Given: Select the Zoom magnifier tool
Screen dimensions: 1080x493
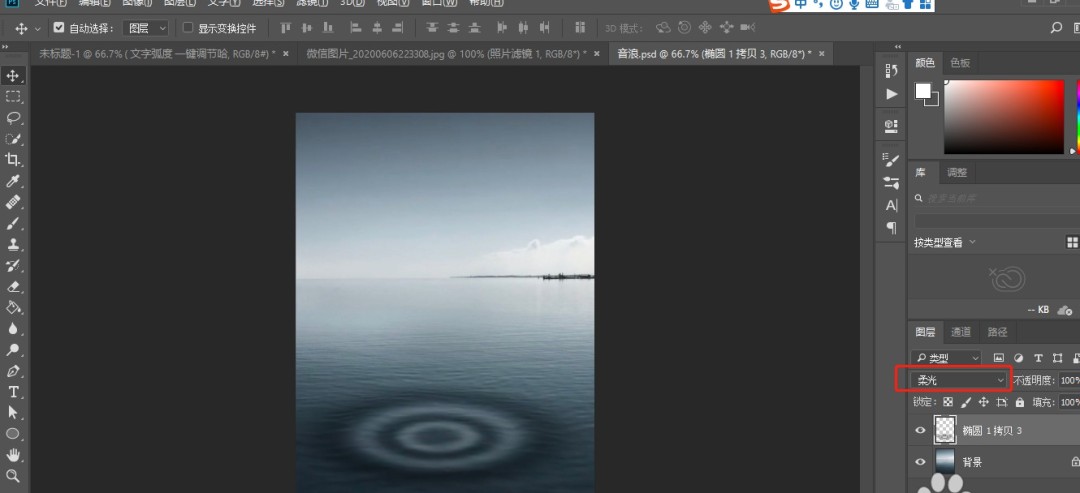Looking at the screenshot, I should tap(13, 476).
